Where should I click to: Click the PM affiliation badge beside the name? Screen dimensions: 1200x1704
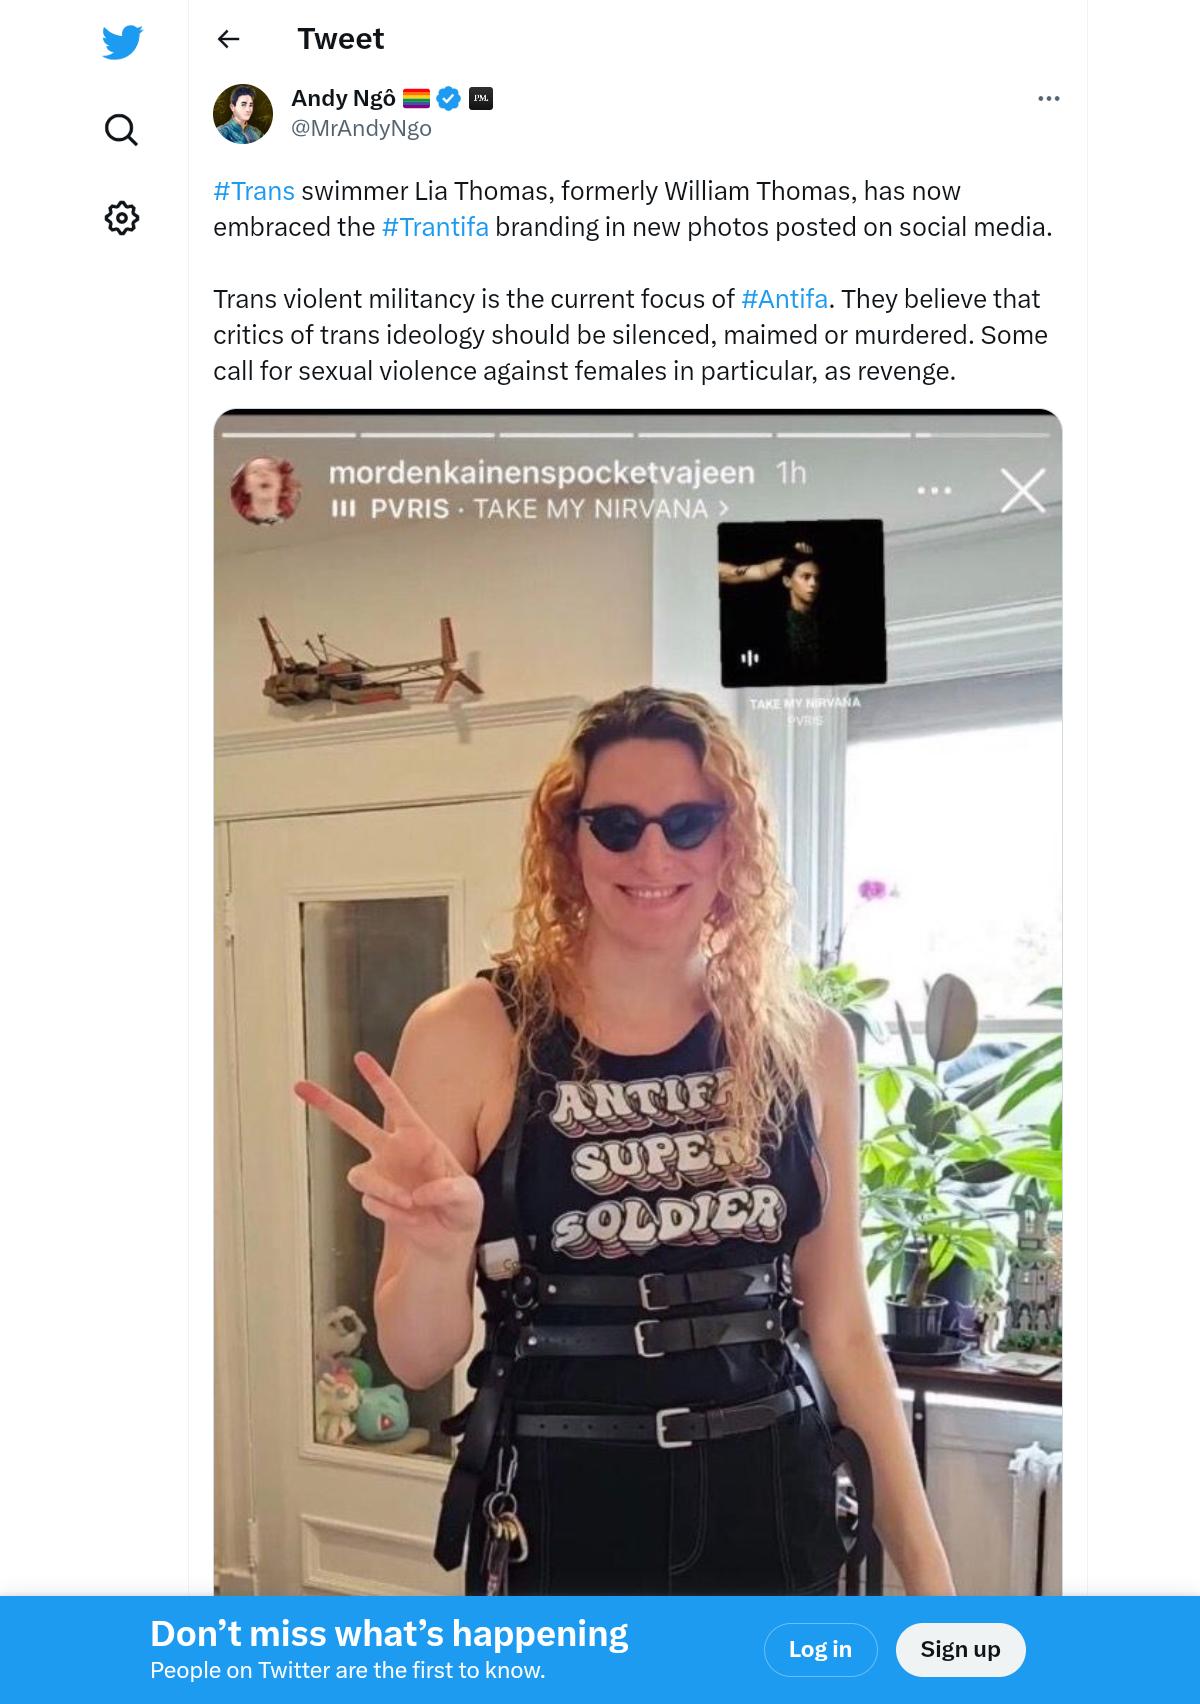[x=481, y=98]
